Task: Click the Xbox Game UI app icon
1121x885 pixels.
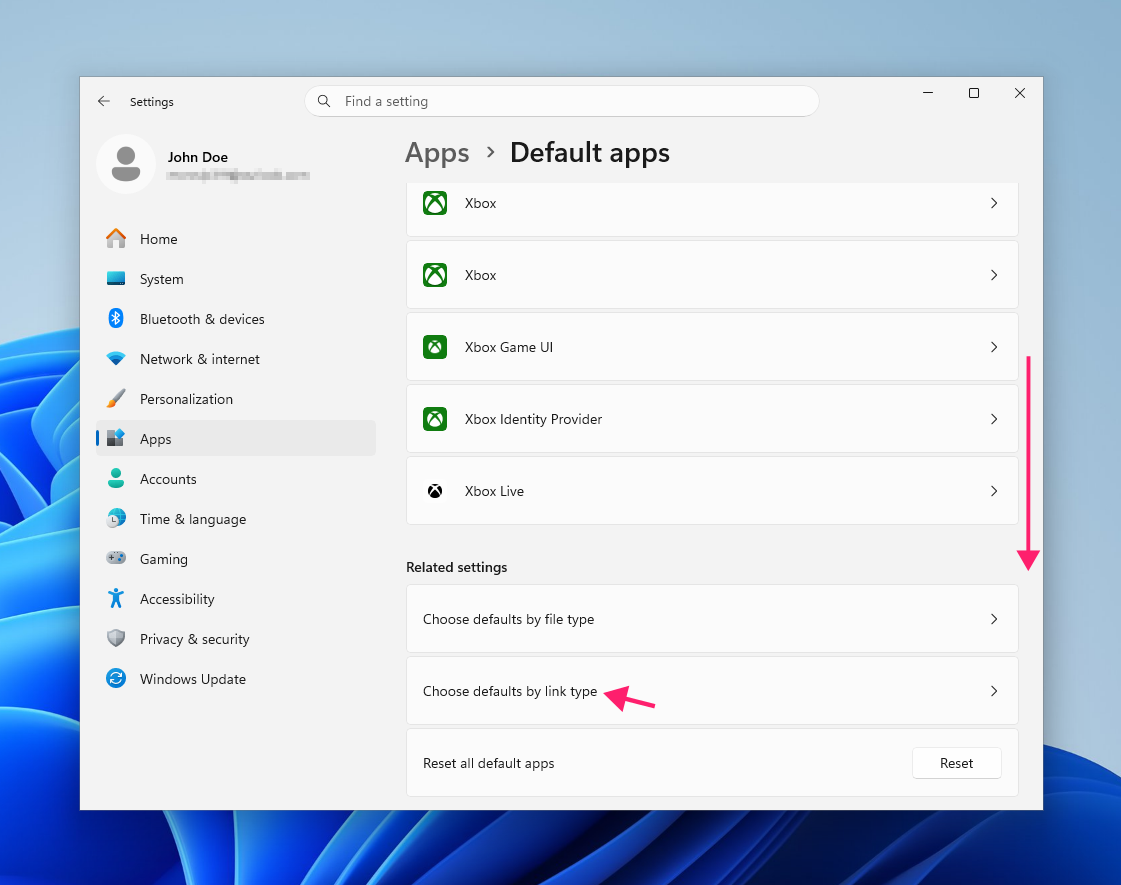Action: point(435,347)
